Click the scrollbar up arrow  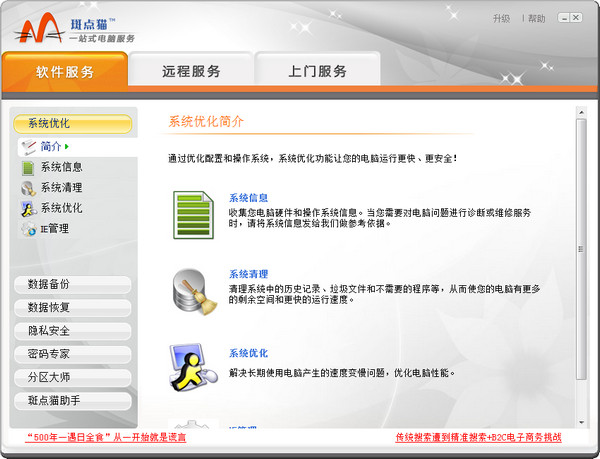[x=582, y=112]
